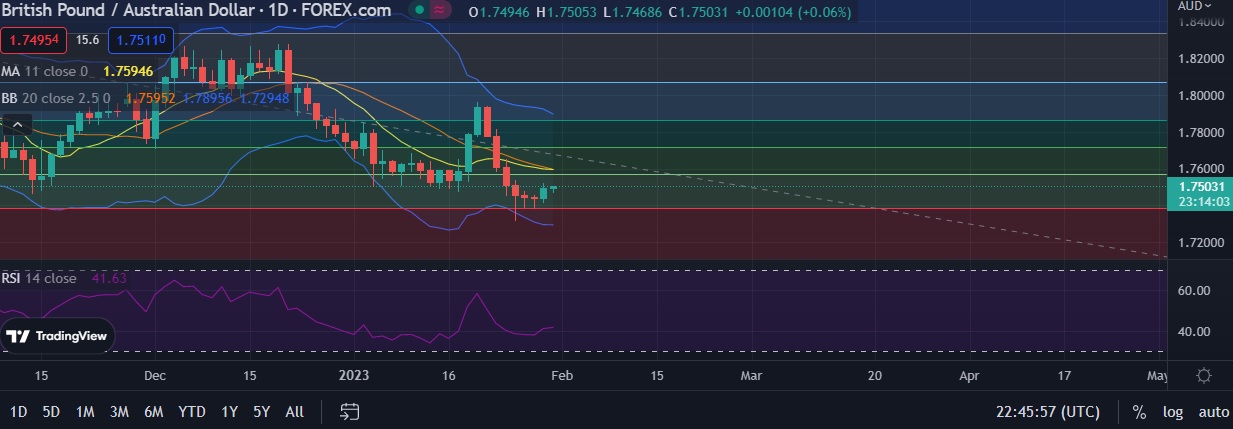Click the green market status dot
This screenshot has height=429, width=1233.
(421, 11)
